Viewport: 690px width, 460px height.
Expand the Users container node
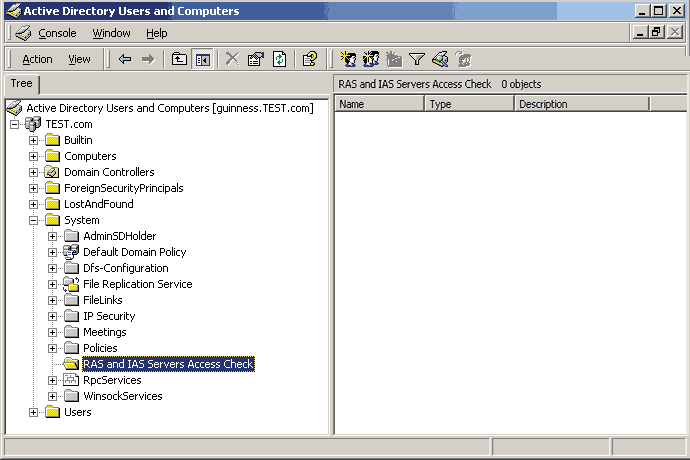(34, 412)
